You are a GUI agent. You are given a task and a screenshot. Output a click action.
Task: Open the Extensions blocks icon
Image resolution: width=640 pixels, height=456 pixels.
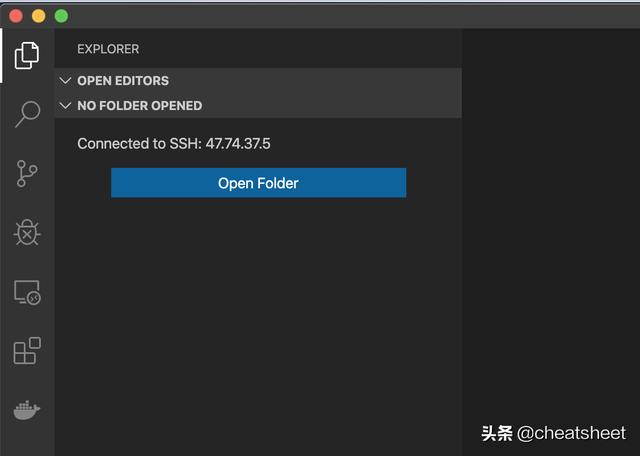click(x=27, y=351)
